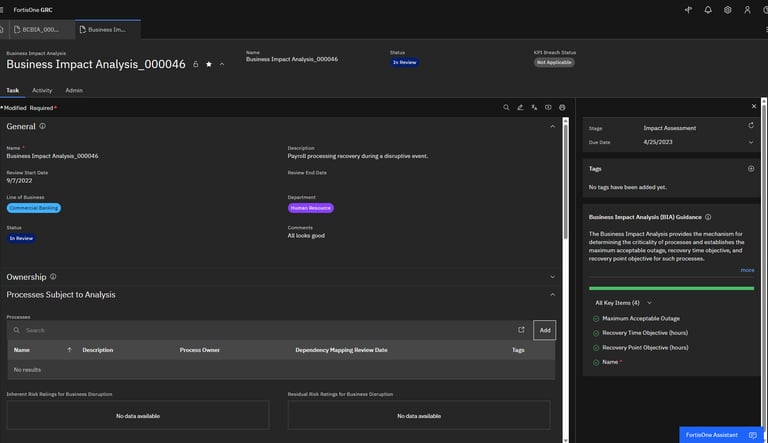Switch to the Task tab
This screenshot has width=768, height=443.
(x=13, y=90)
